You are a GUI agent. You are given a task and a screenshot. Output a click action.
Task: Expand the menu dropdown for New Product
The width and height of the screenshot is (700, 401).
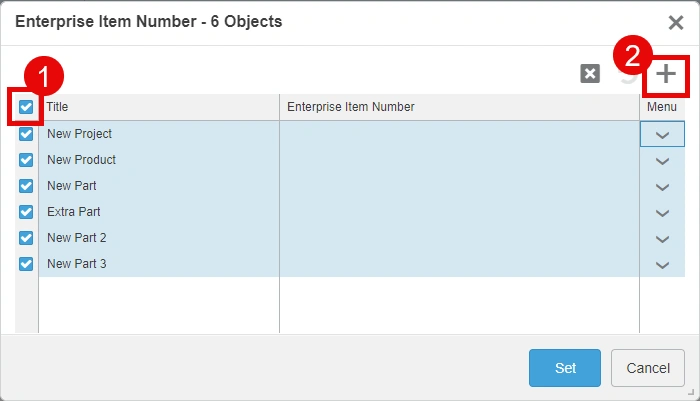pyautogui.click(x=661, y=160)
